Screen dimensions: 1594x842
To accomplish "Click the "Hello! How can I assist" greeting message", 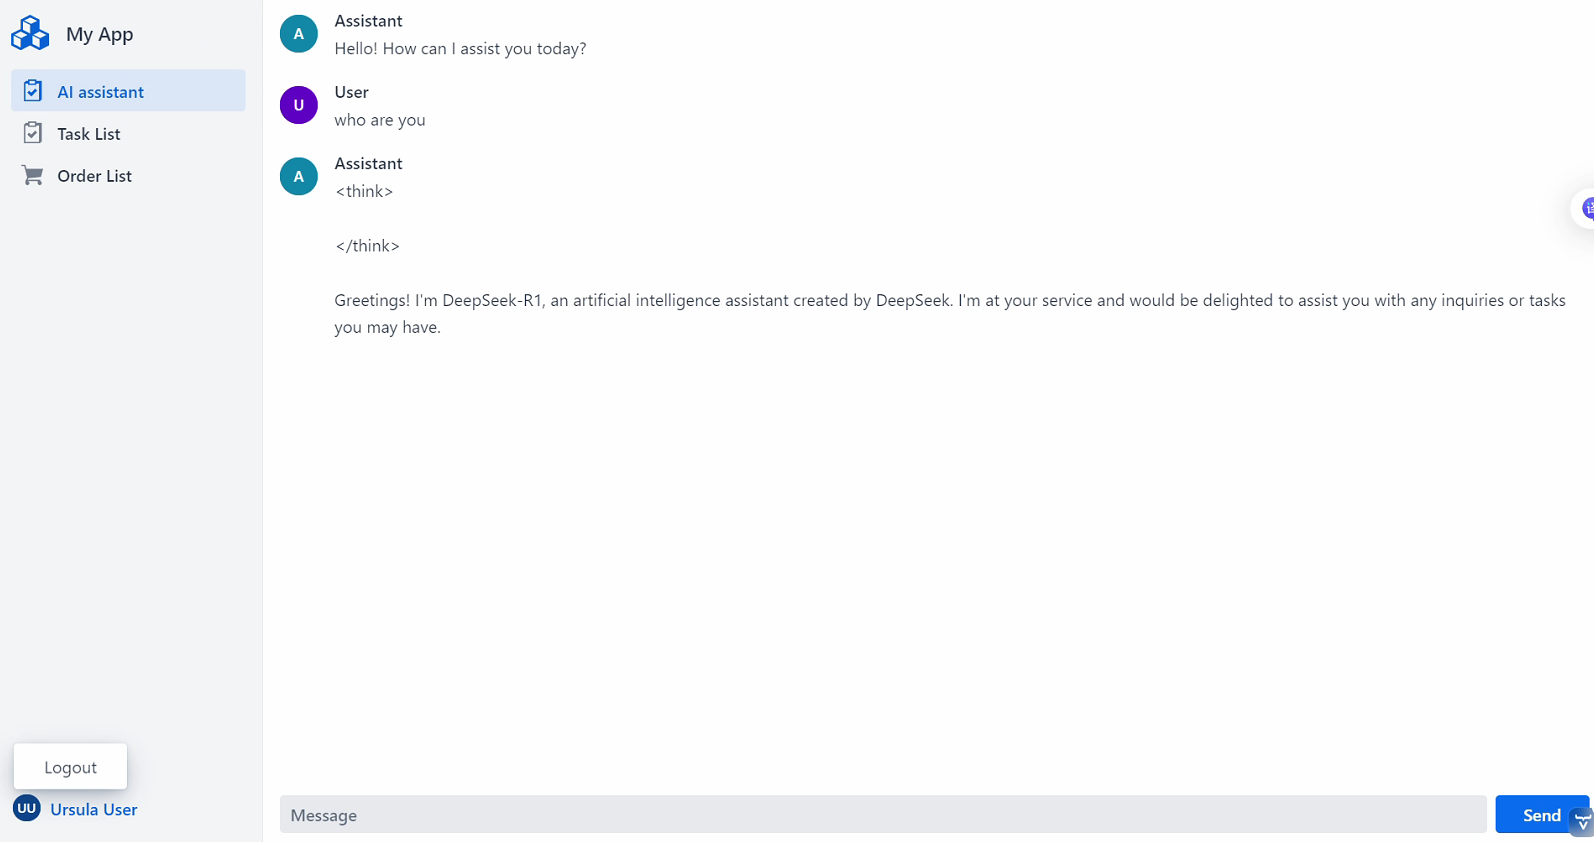I will click(460, 48).
